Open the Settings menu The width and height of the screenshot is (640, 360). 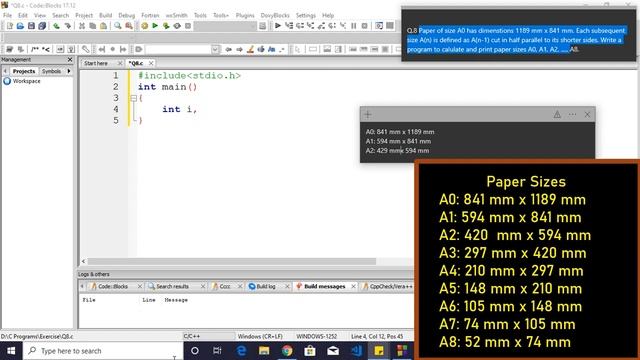[306, 15]
